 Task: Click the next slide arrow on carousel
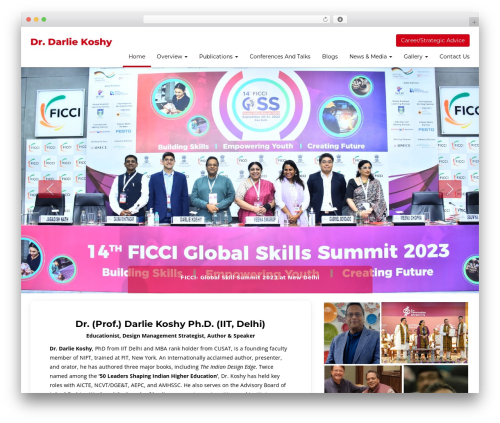[x=450, y=189]
